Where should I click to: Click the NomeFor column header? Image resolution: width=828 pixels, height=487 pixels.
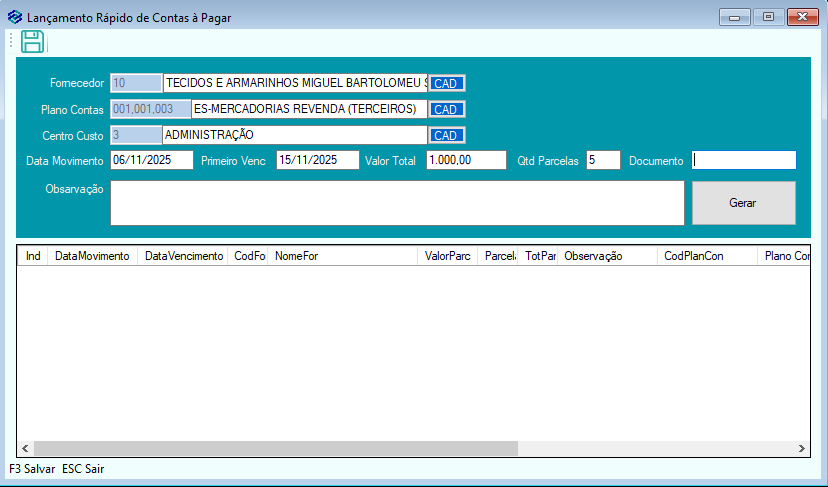(x=343, y=257)
